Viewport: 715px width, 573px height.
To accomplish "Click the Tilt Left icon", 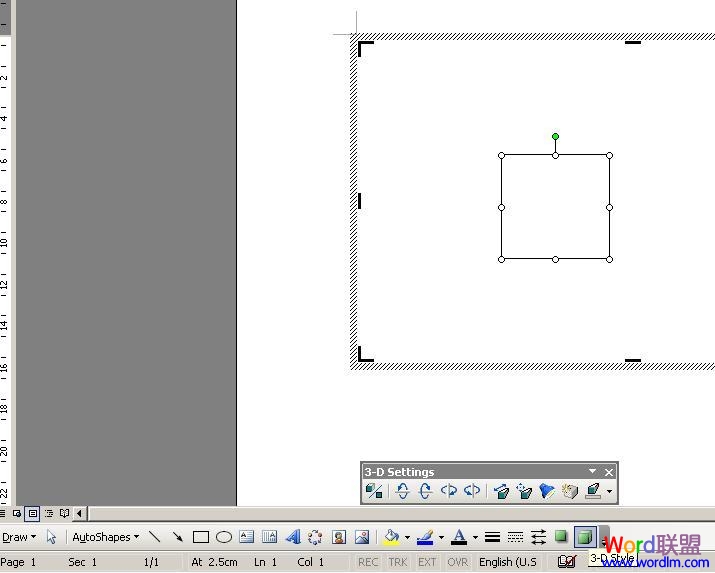I will pyautogui.click(x=449, y=491).
